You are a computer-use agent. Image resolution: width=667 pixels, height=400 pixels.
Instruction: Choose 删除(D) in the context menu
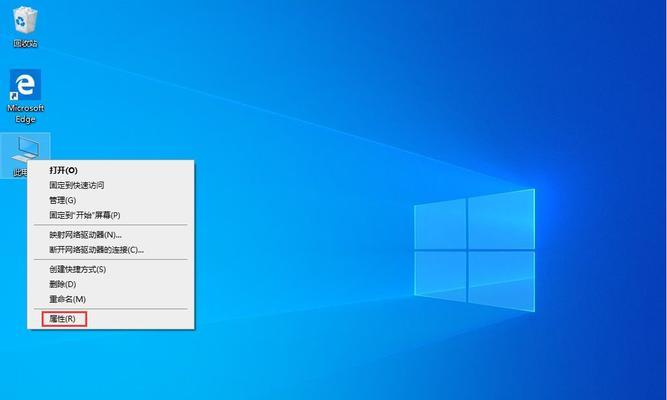(x=111, y=284)
